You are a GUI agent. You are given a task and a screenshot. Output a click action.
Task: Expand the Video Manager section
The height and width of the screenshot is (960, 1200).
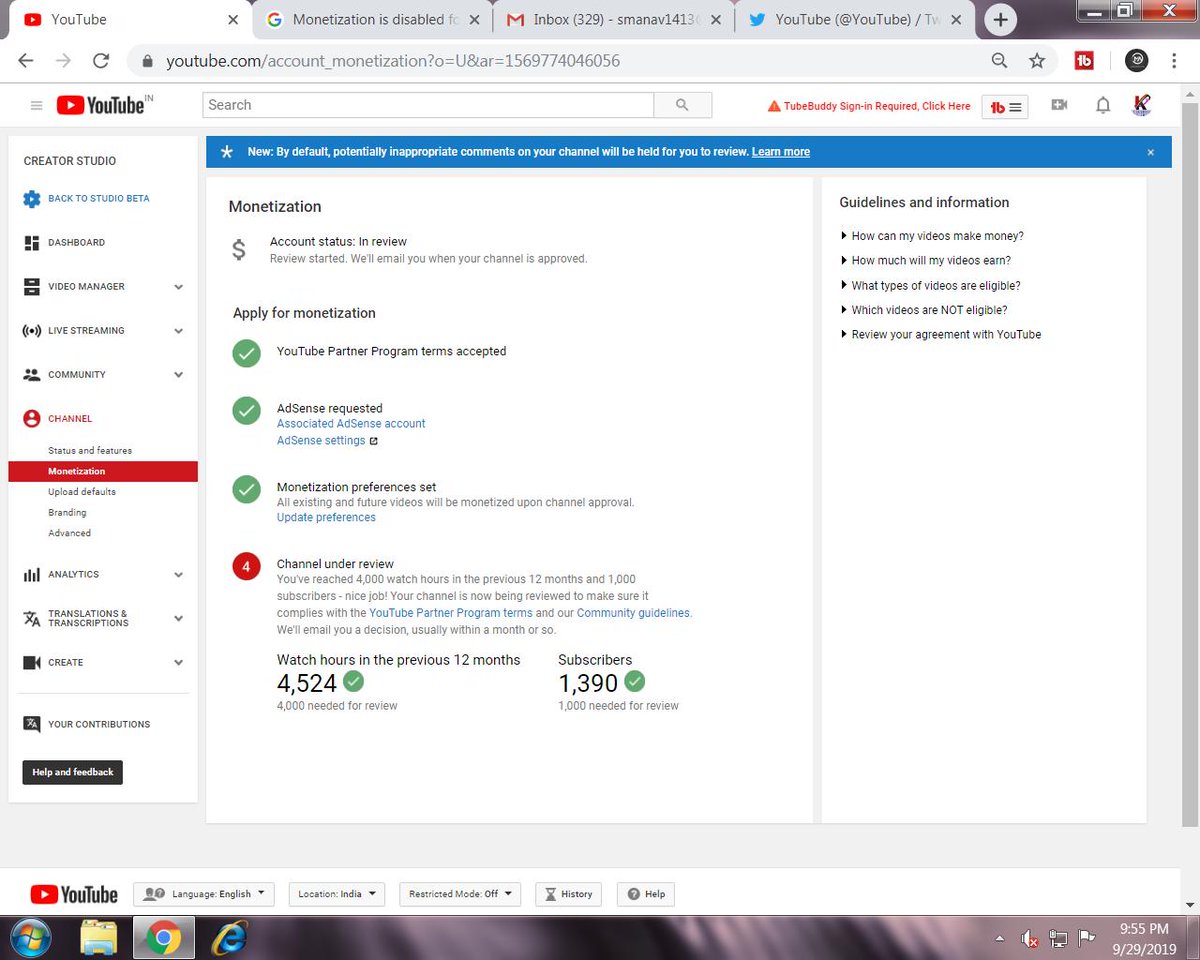pos(178,287)
